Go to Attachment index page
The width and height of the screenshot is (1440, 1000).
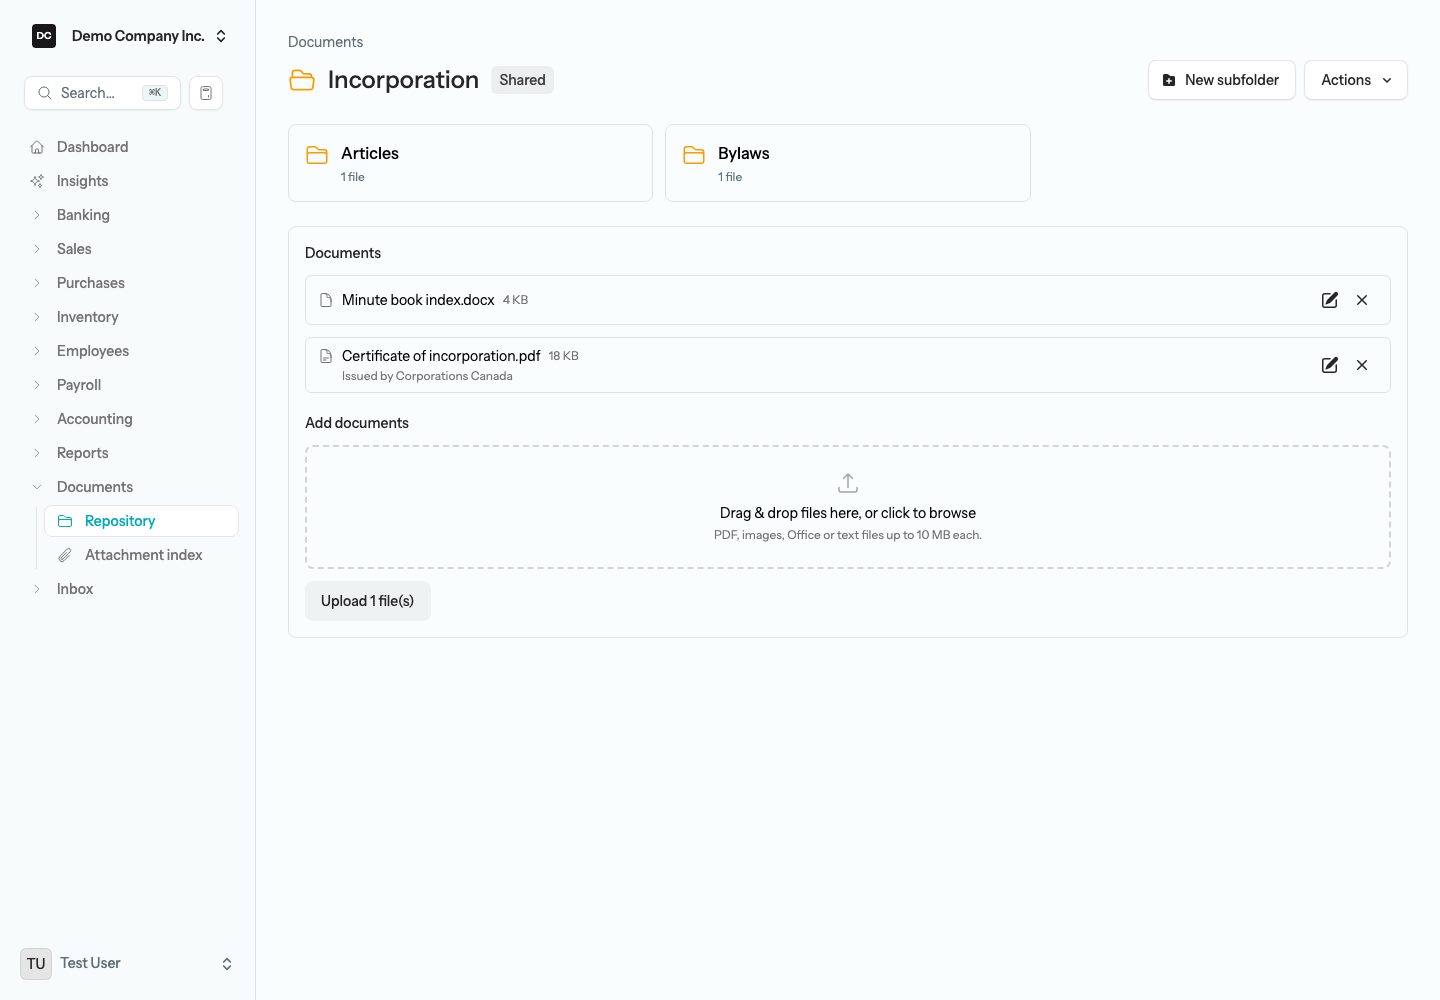[x=141, y=555]
